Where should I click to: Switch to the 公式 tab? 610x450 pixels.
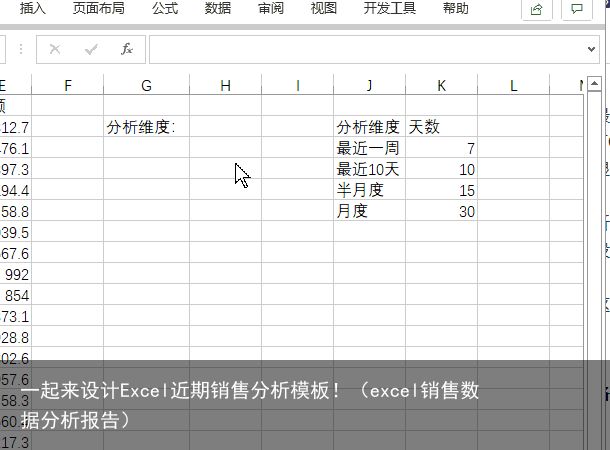pyautogui.click(x=165, y=8)
